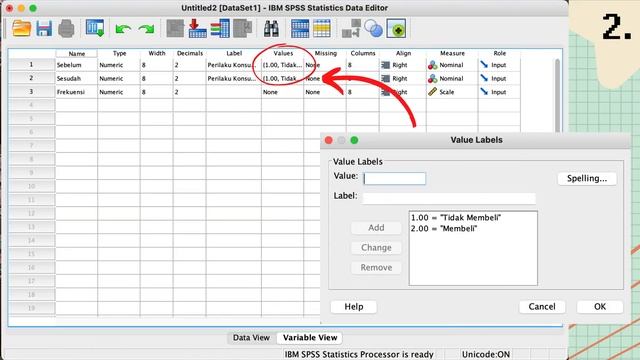
Task: Open a data file via folder icon
Action: (x=21, y=29)
